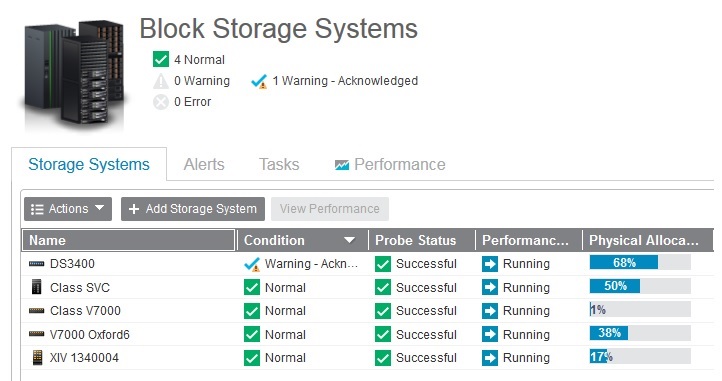This screenshot has width=722, height=381.
Task: Click Class SVC performance Running arrow icon
Action: (490, 288)
